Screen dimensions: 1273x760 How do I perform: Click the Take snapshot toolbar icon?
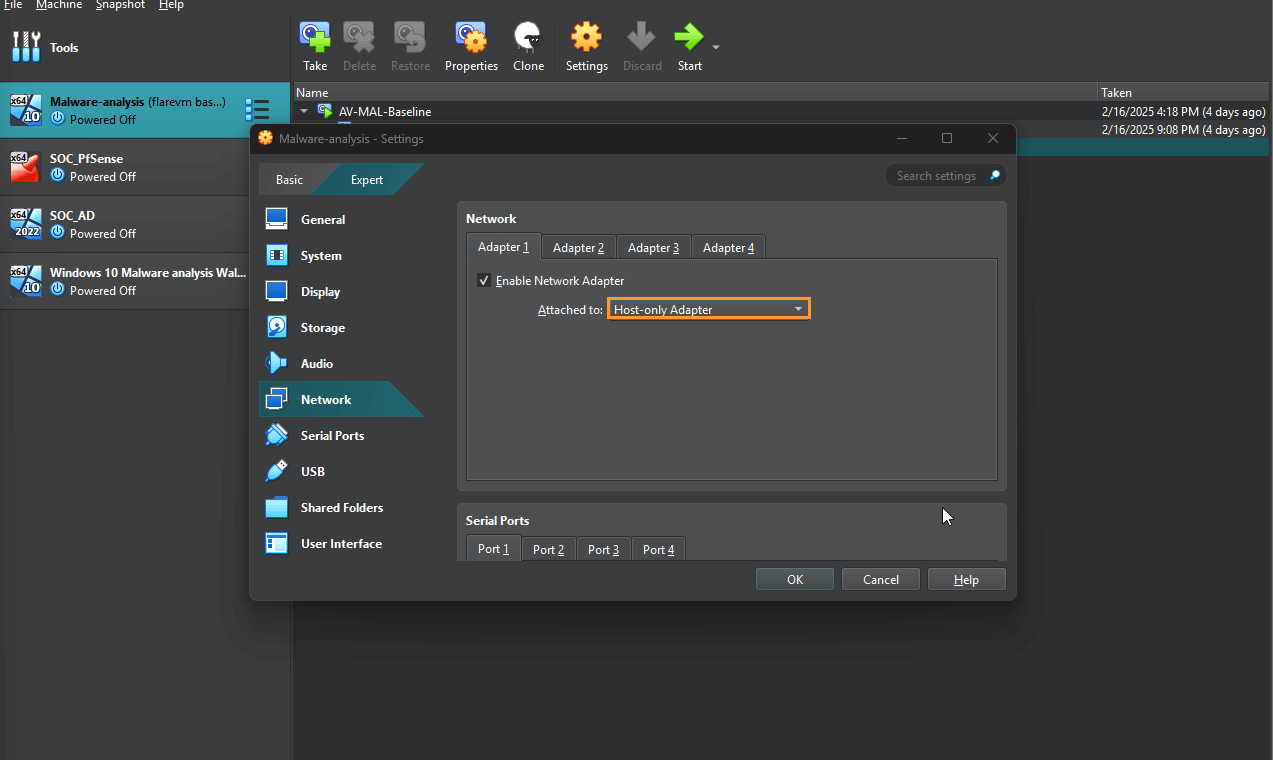pos(315,38)
